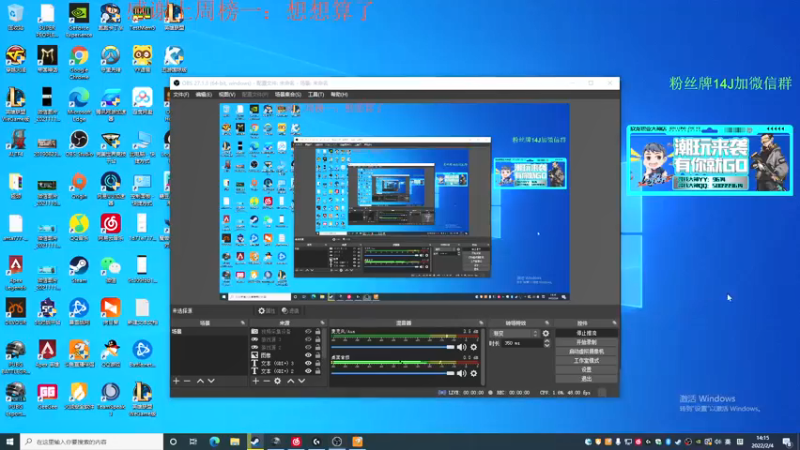The image size is (800, 450).
Task: Move the scene up in the Scenes dock
Action: tap(200, 381)
